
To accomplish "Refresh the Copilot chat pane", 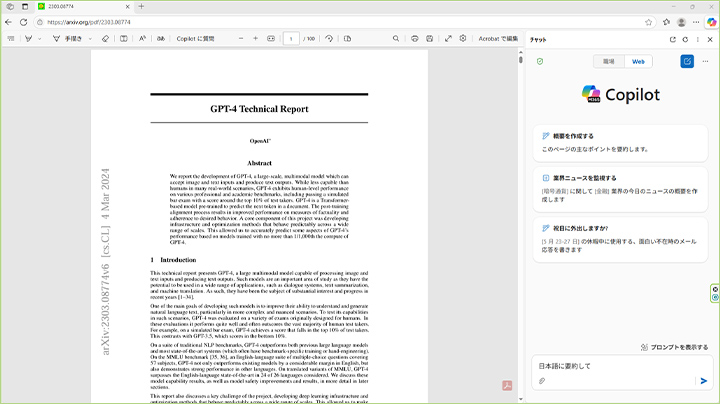I will [685, 39].
